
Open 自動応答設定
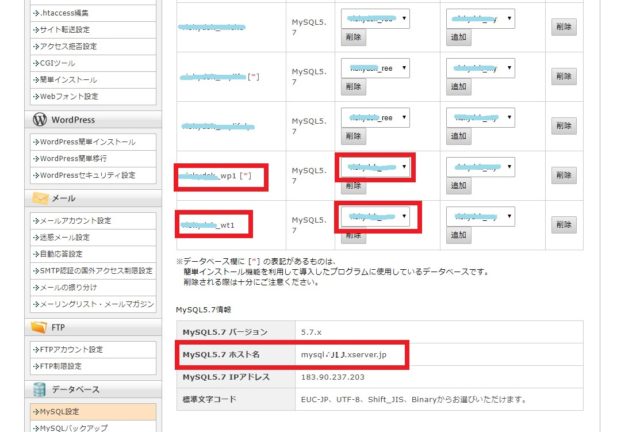tap(93, 254)
